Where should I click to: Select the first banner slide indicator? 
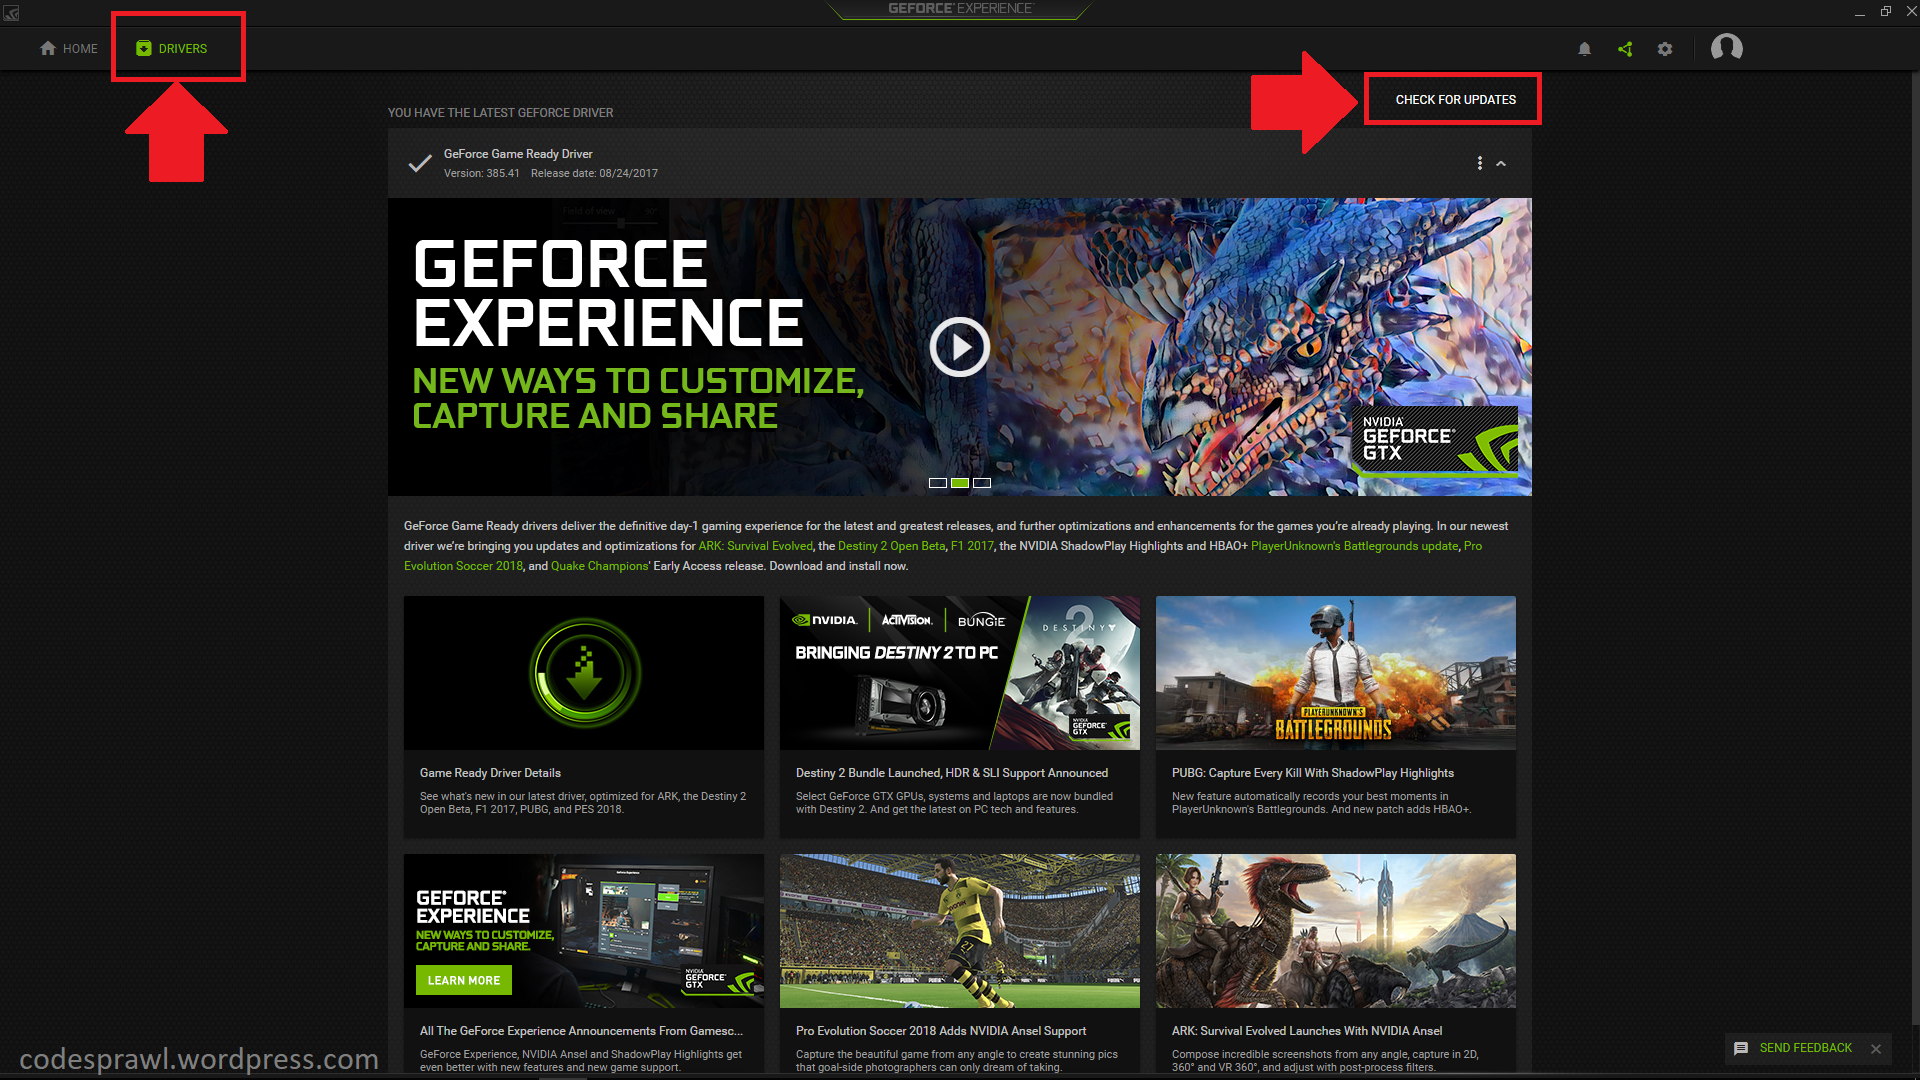pos(939,483)
